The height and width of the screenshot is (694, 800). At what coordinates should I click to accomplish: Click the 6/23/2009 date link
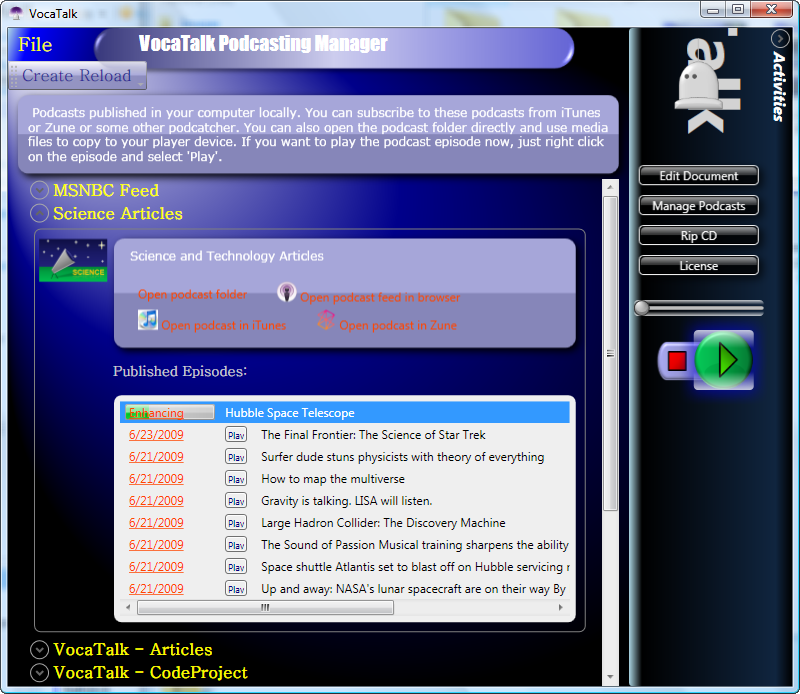[156, 435]
